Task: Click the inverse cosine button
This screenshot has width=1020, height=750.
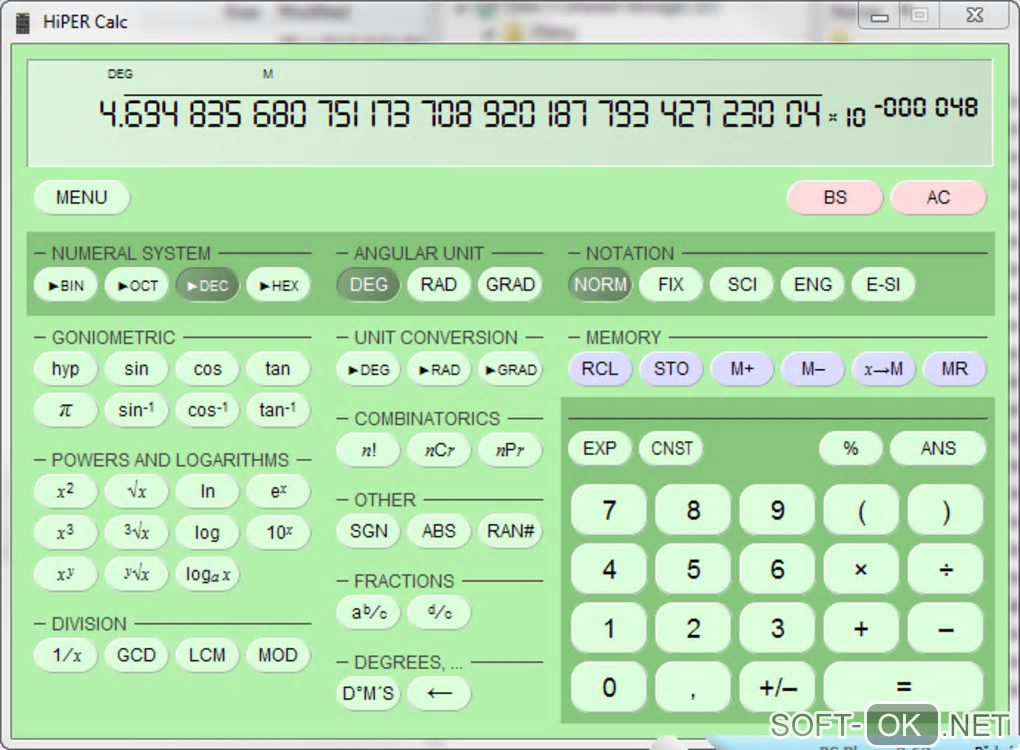Action: pyautogui.click(x=208, y=410)
